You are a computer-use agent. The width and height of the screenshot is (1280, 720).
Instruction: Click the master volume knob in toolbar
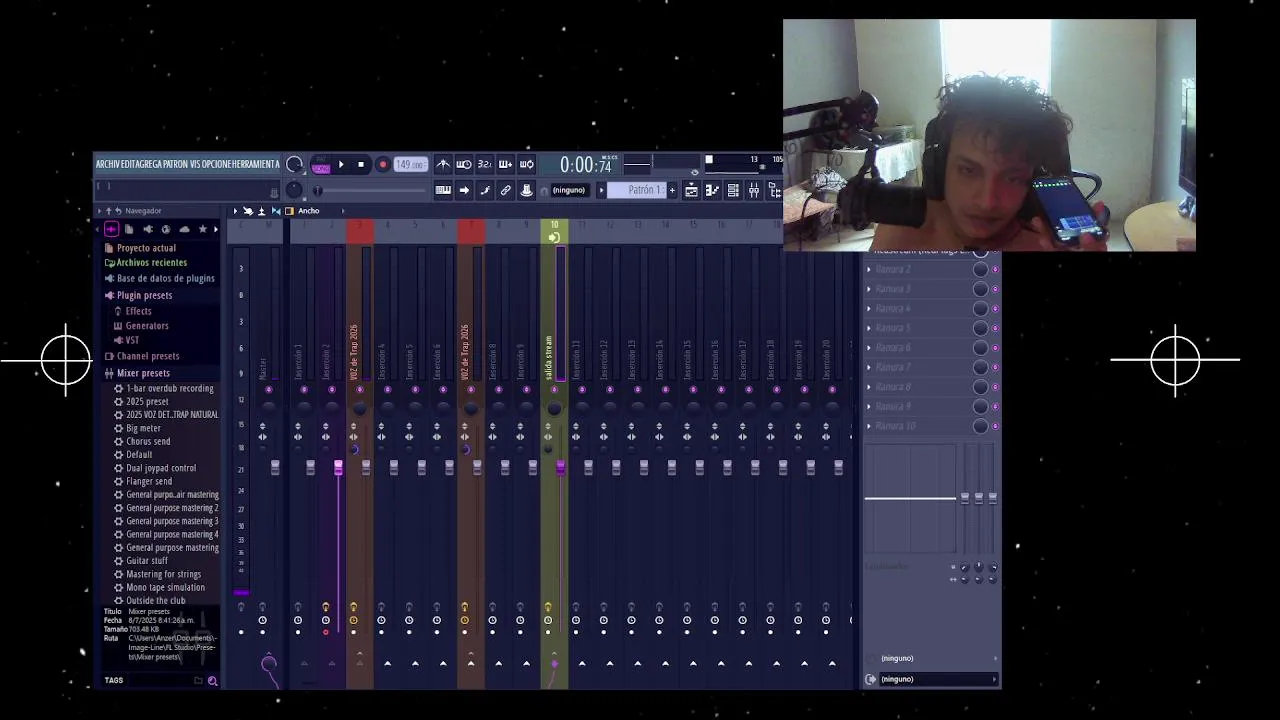click(294, 165)
